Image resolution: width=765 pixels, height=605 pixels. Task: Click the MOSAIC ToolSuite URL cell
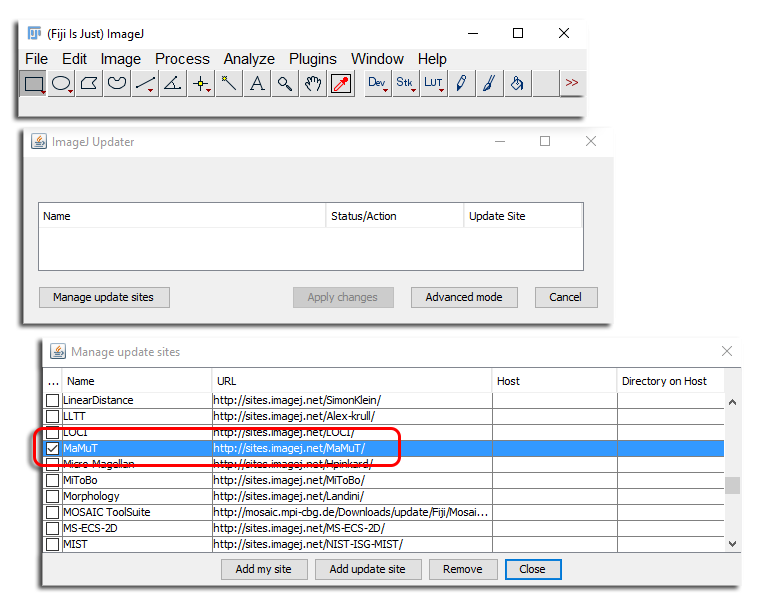(x=352, y=513)
